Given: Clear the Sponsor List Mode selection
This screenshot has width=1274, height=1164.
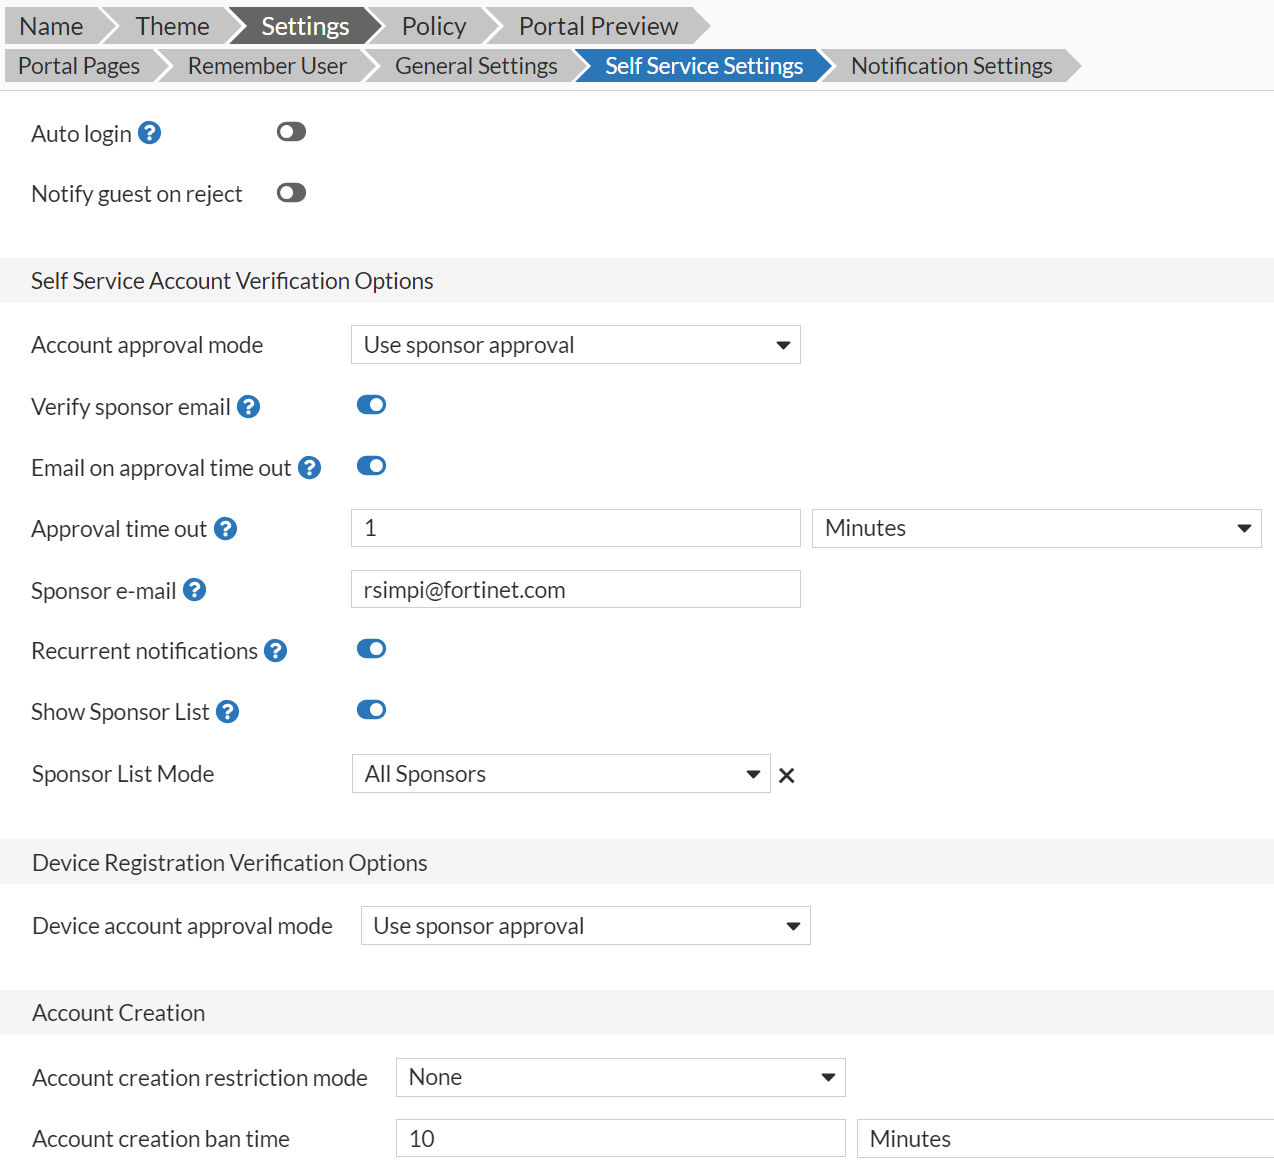Looking at the screenshot, I should coord(786,774).
